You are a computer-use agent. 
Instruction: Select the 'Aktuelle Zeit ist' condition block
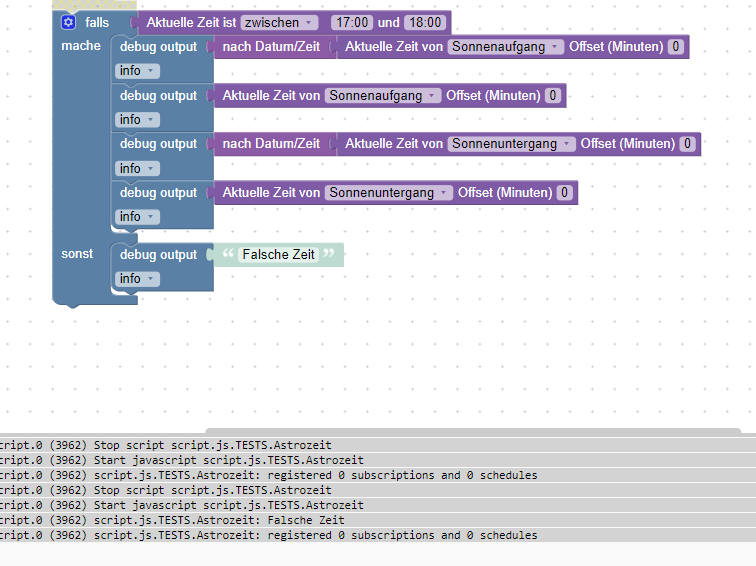(x=191, y=23)
